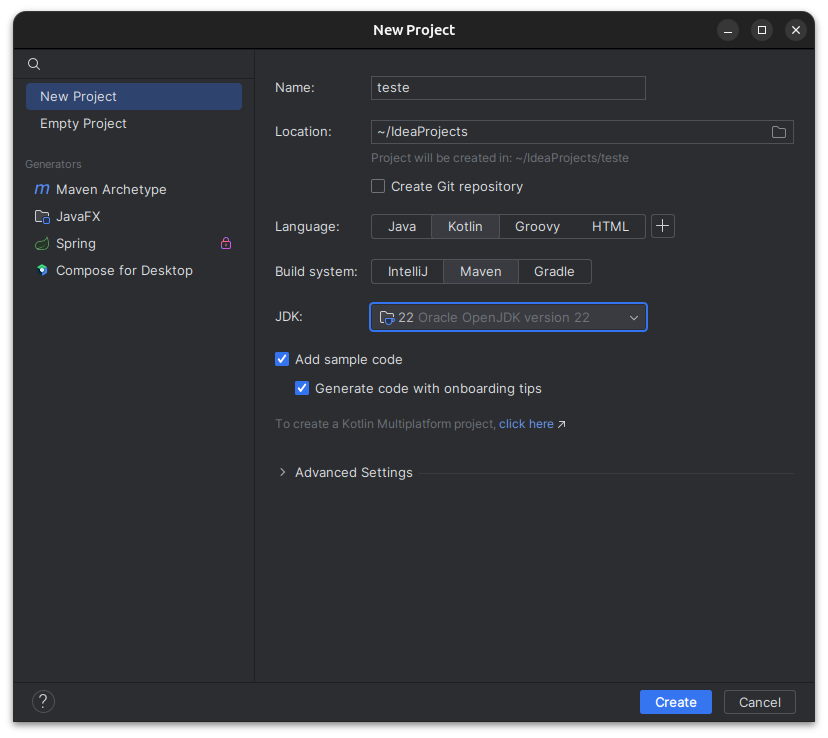This screenshot has height=738, width=828.
Task: Click the Generators section label
Action: point(53,164)
